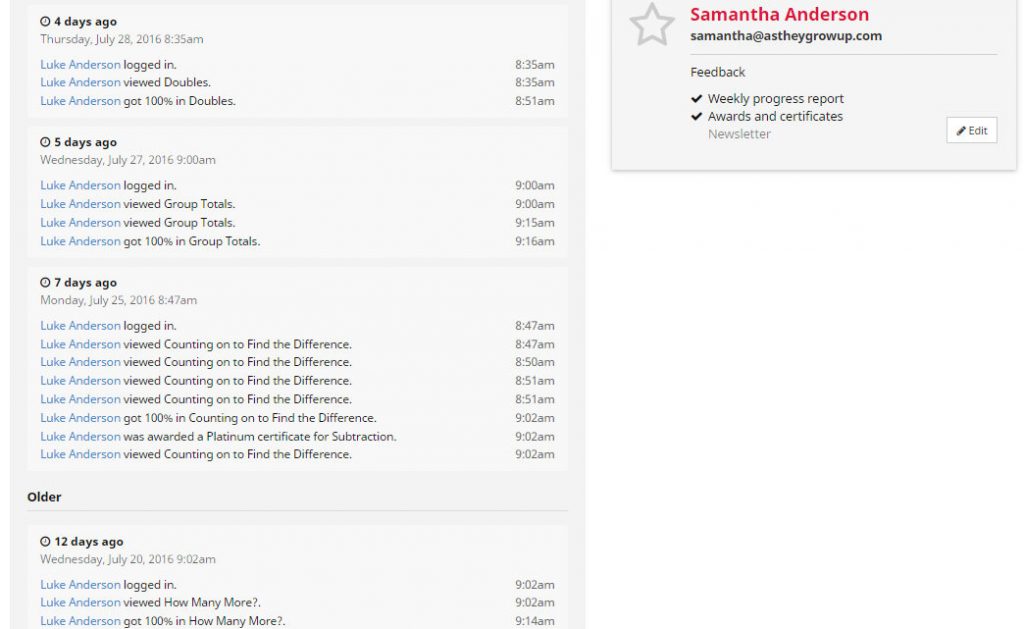Click the star icon beside Samantha Anderson
1024x629 pixels.
[652, 24]
